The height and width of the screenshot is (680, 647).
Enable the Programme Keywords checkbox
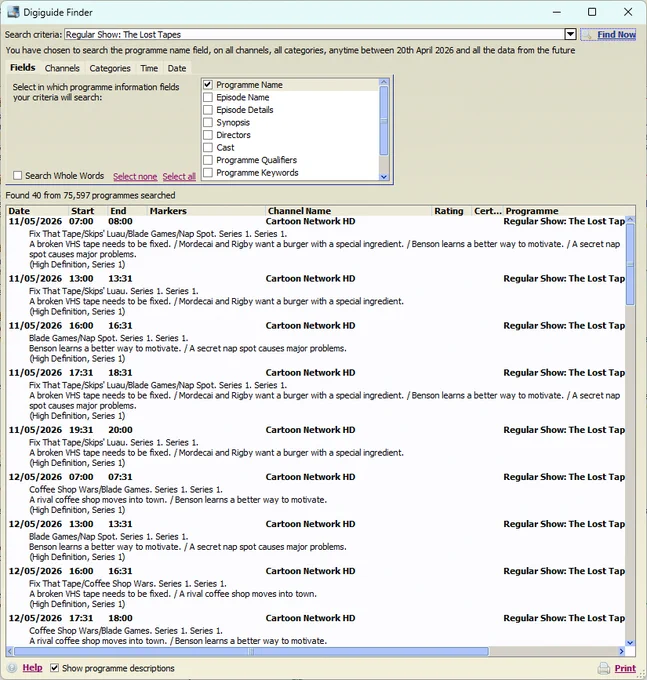[x=208, y=173]
